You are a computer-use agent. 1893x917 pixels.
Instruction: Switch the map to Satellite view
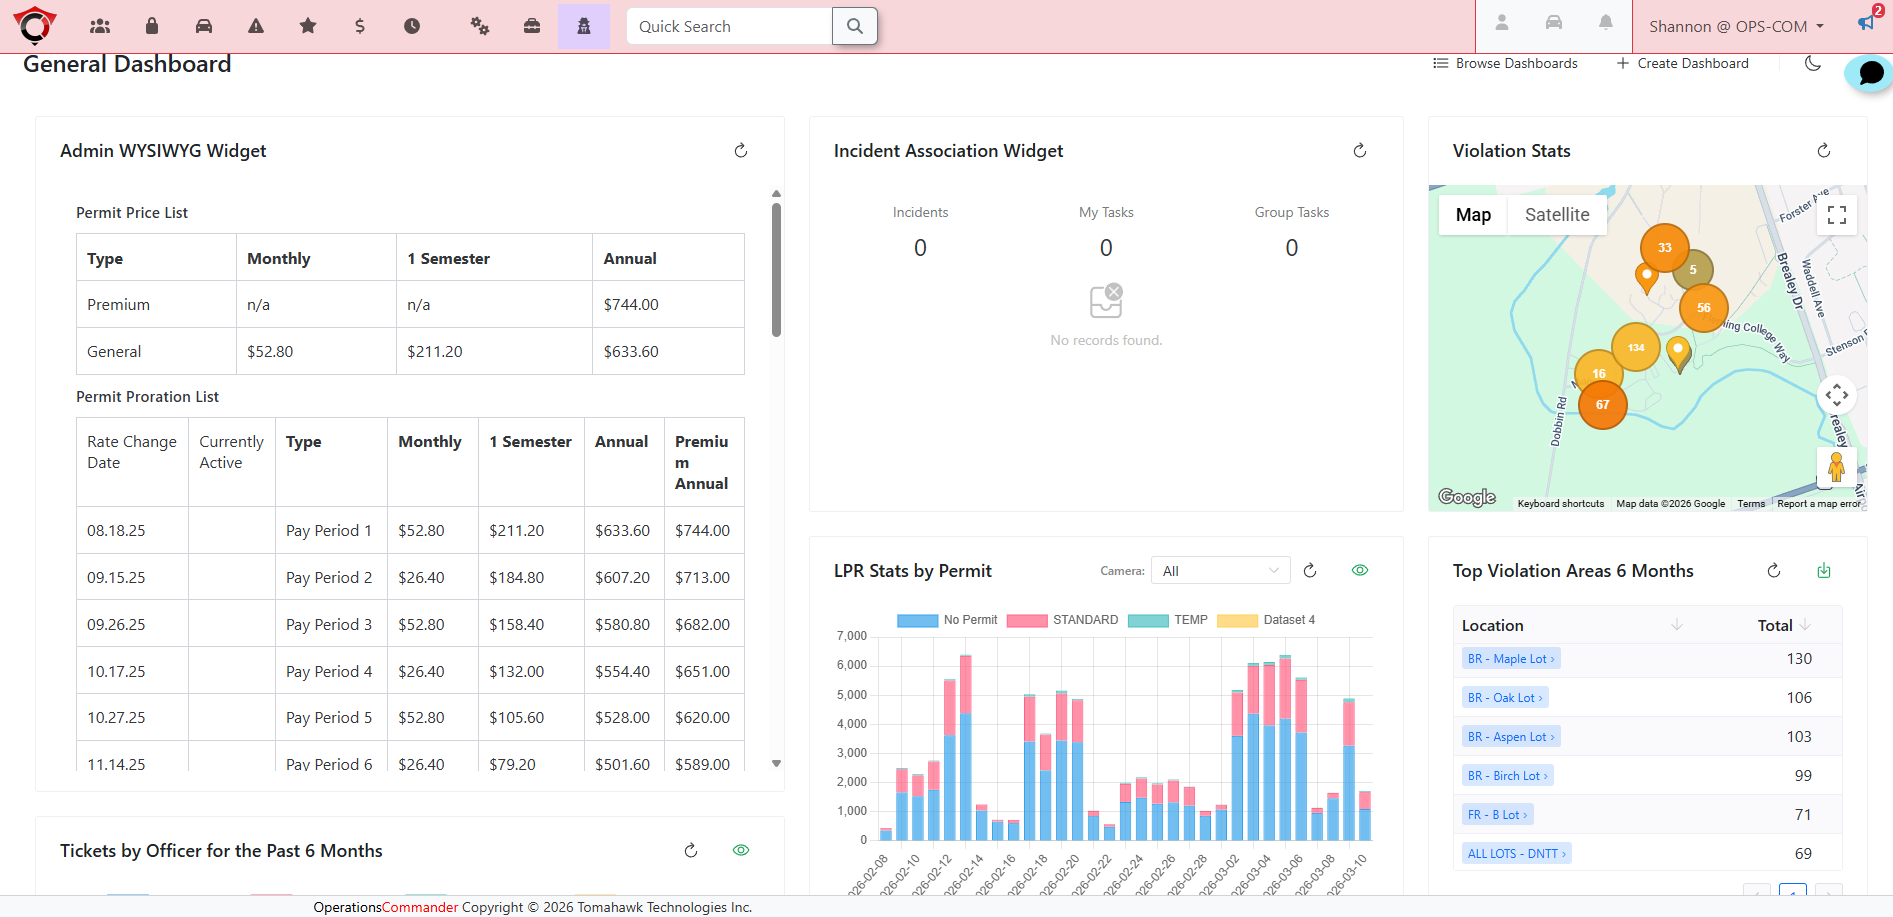click(1556, 214)
